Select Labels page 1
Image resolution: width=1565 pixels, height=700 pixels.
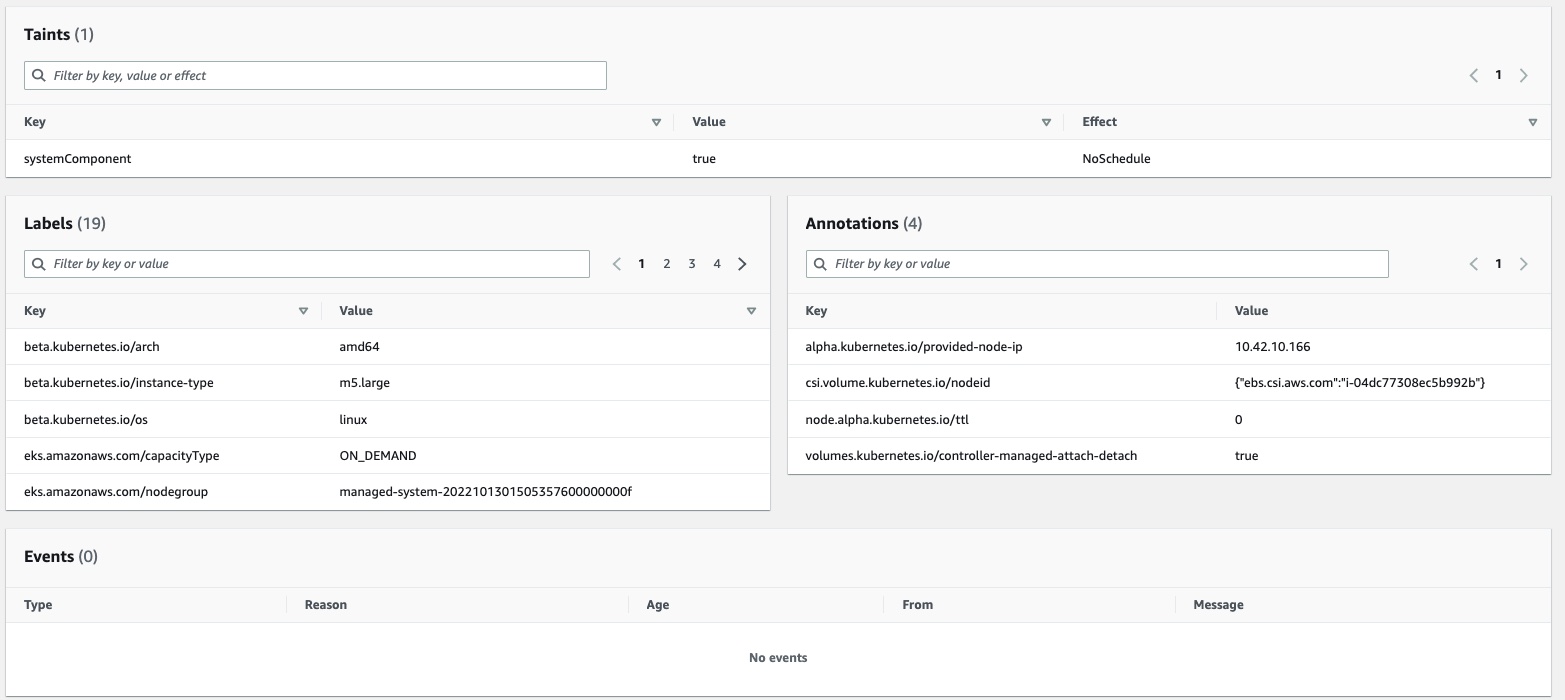click(x=641, y=264)
